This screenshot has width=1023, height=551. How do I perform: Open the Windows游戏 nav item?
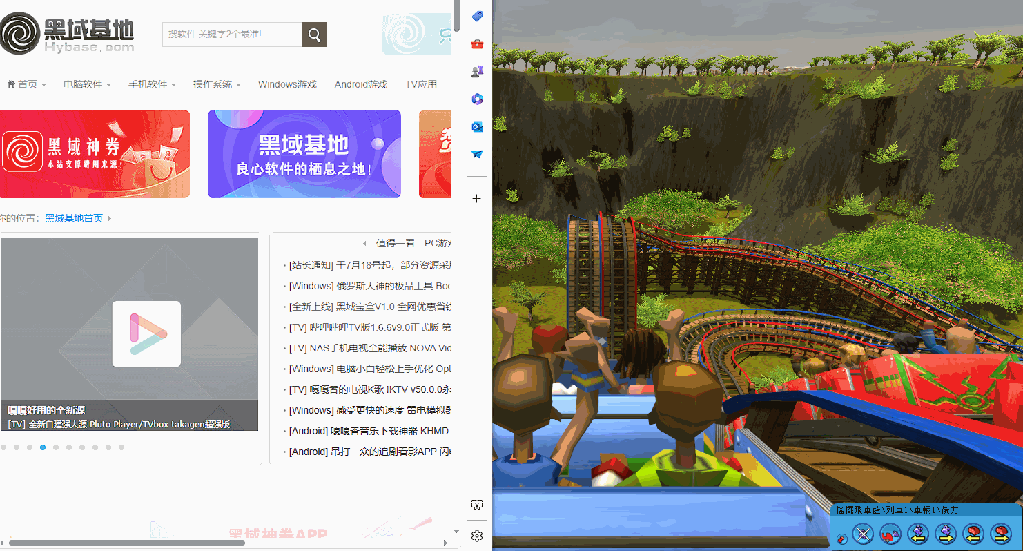pos(287,84)
